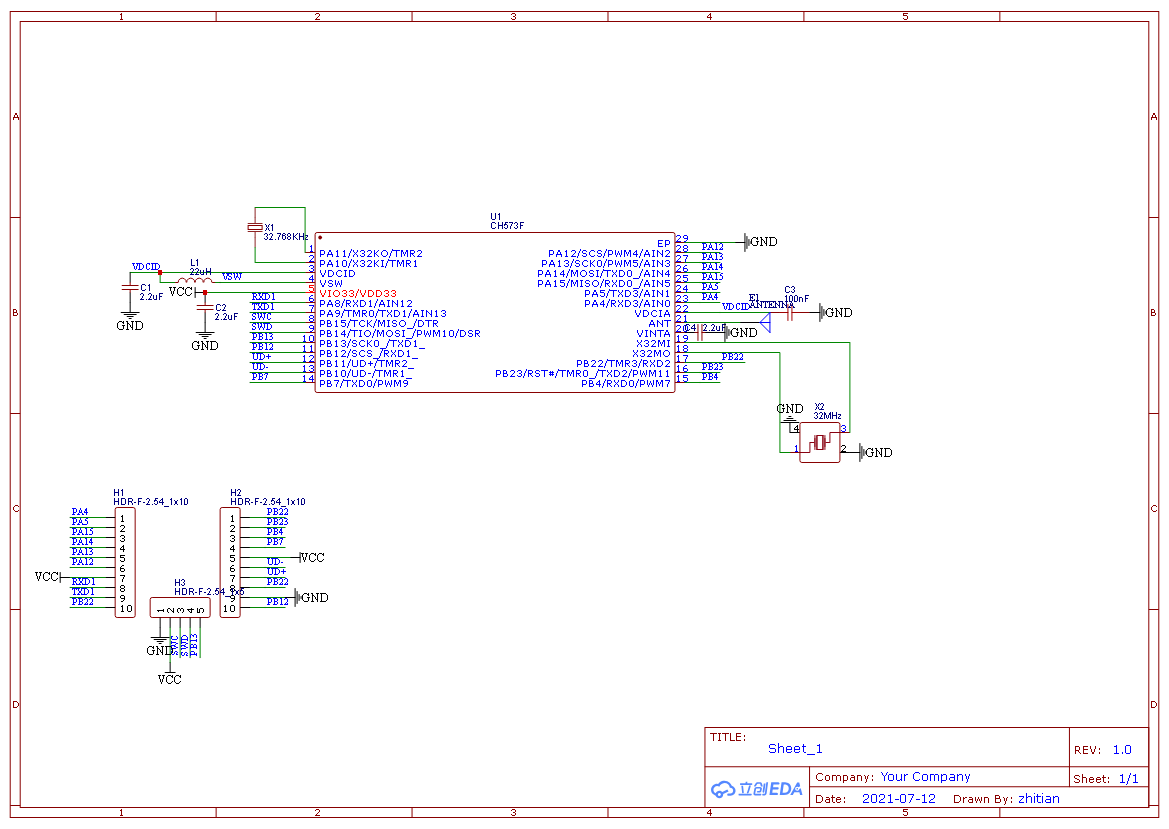
Task: Select the 2021-07-12 date value
Action: tap(898, 799)
